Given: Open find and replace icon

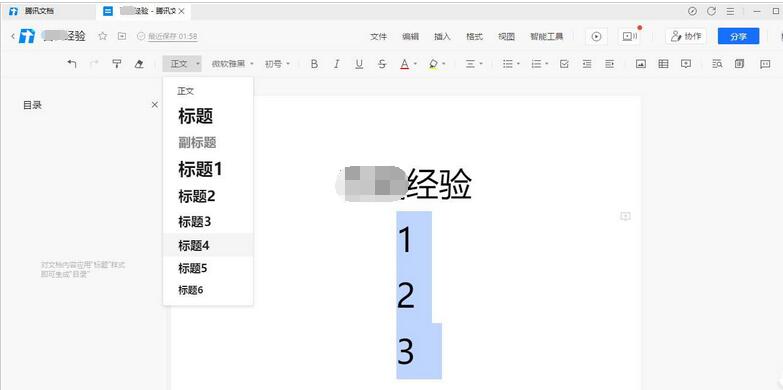Looking at the screenshot, I should point(717,64).
